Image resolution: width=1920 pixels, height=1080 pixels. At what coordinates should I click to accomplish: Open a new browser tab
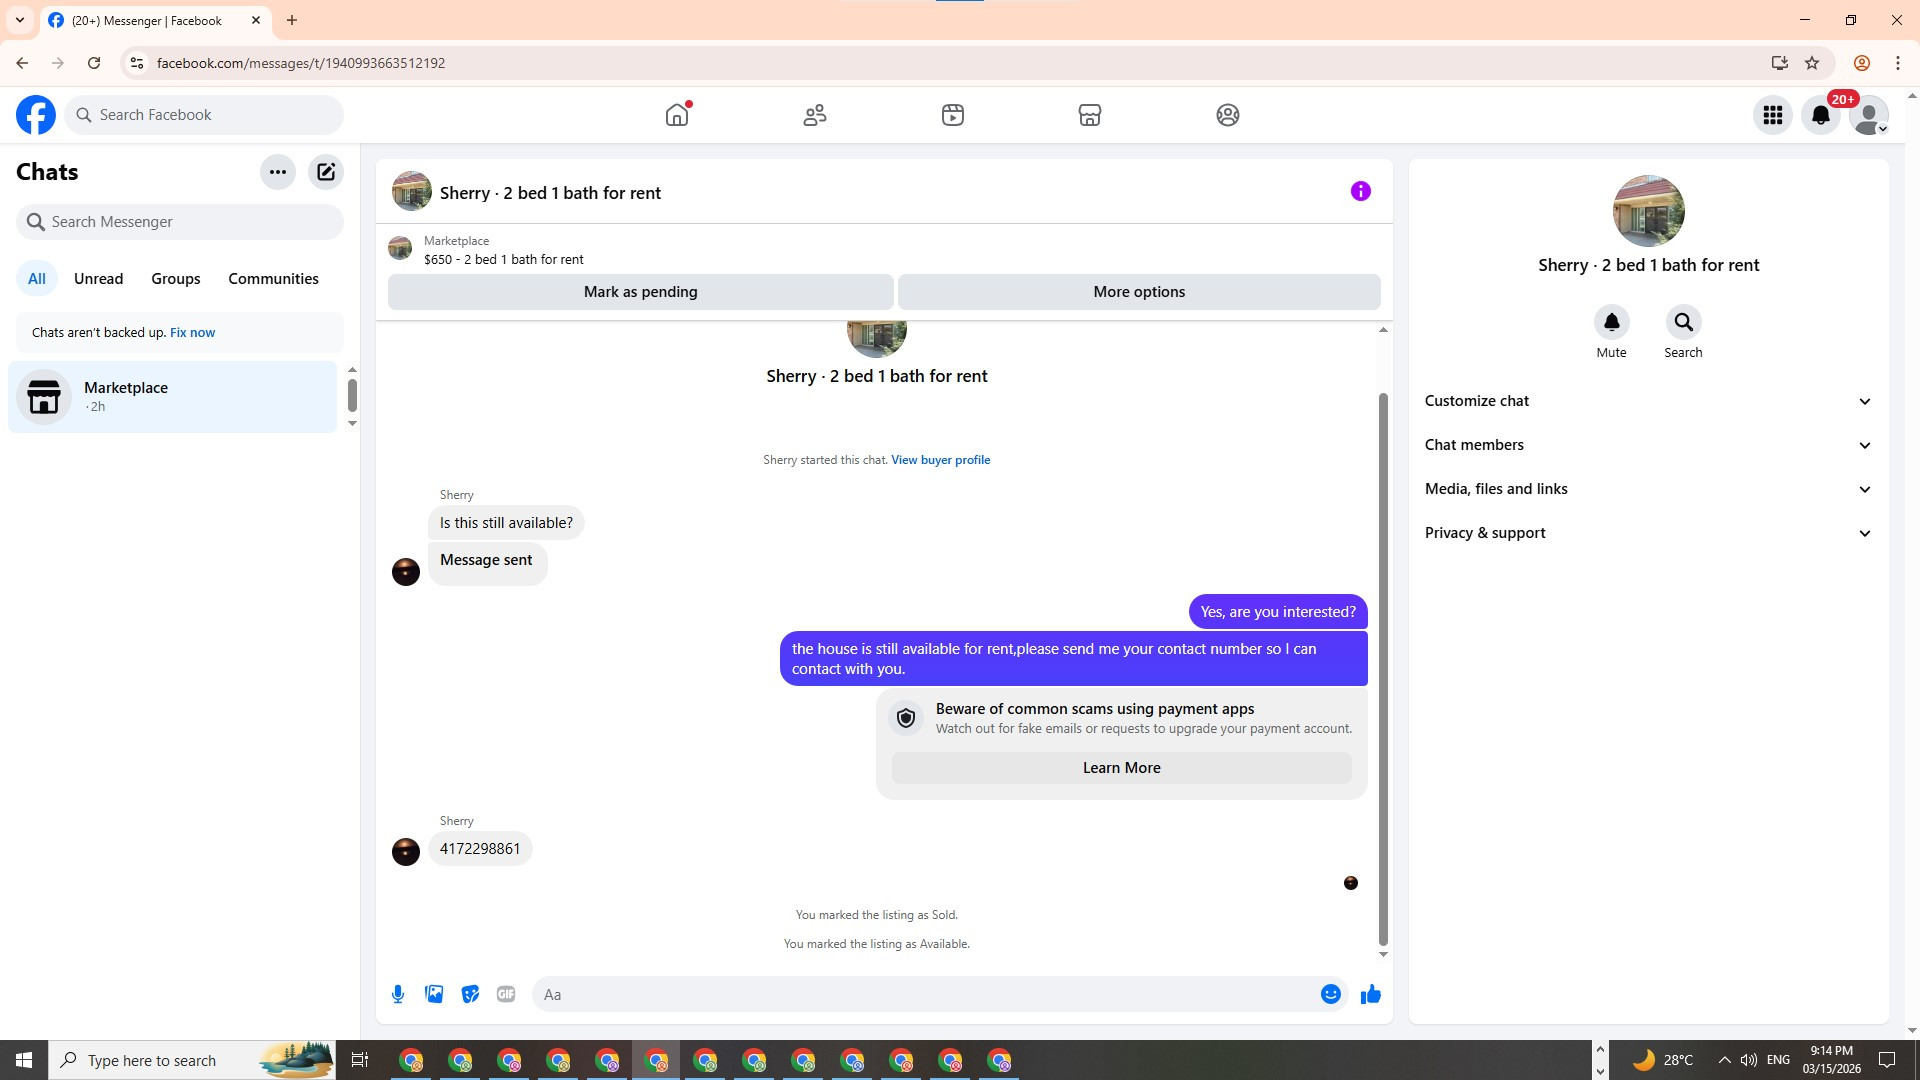tap(292, 20)
